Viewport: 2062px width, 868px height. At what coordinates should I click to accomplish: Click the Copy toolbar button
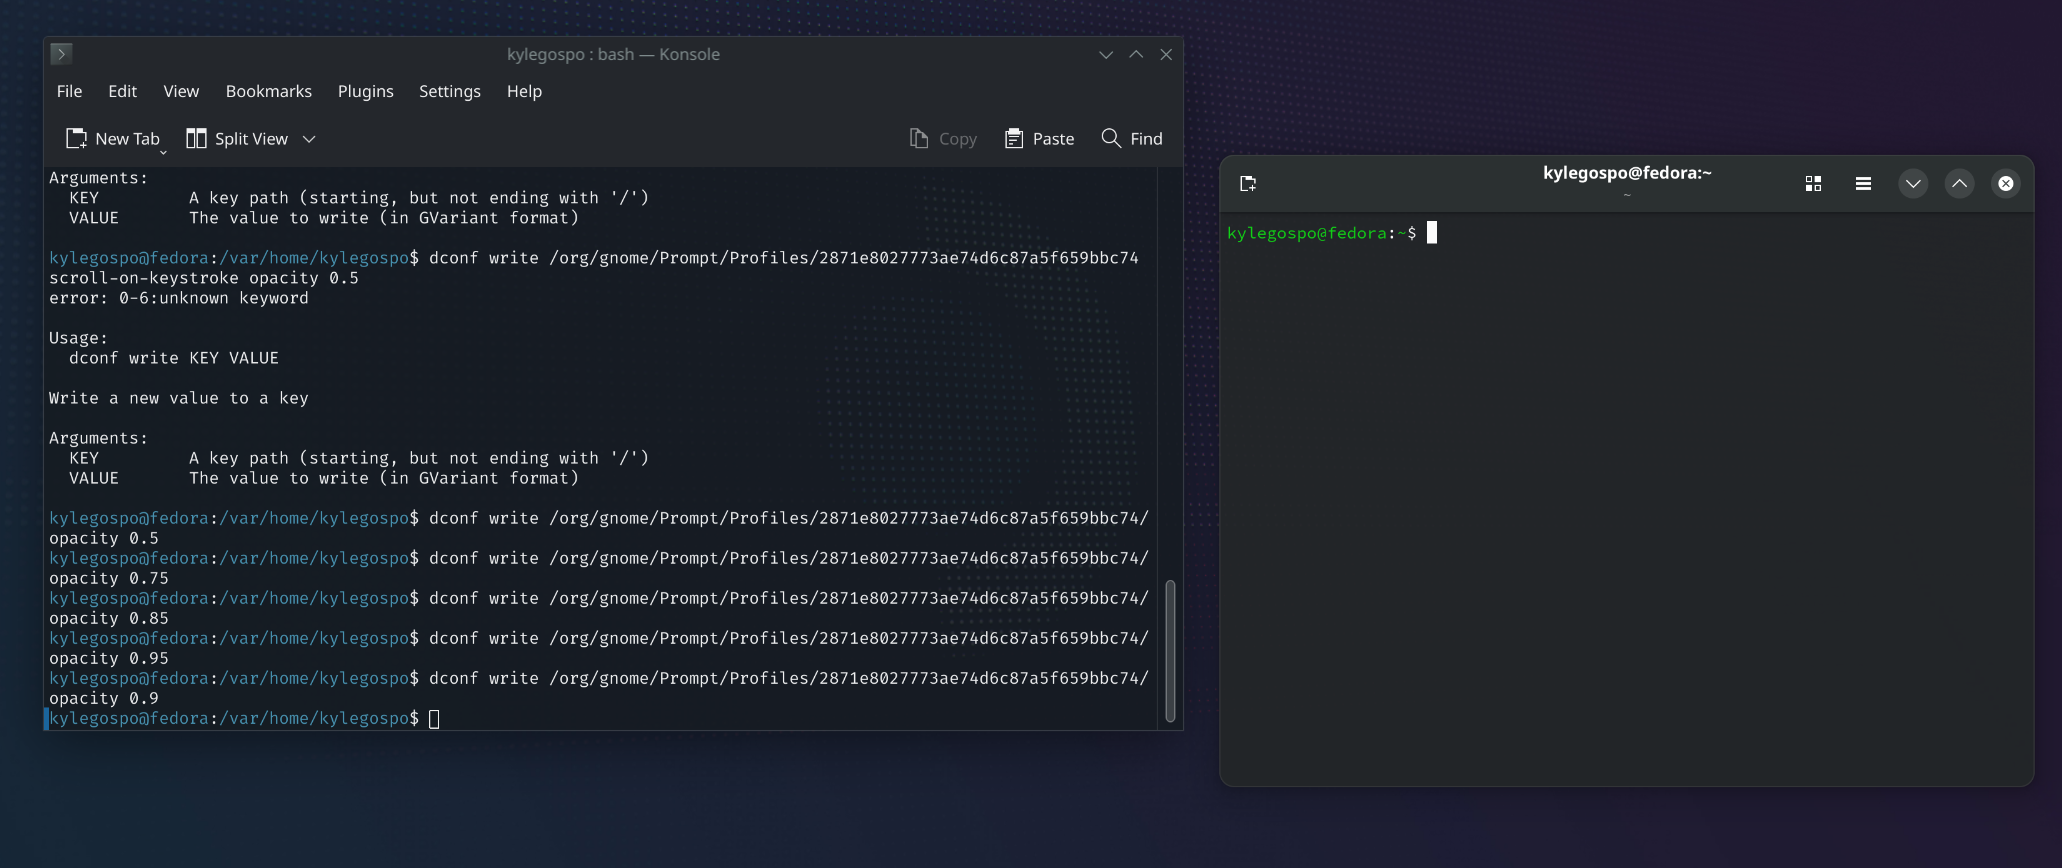pyautogui.click(x=942, y=139)
